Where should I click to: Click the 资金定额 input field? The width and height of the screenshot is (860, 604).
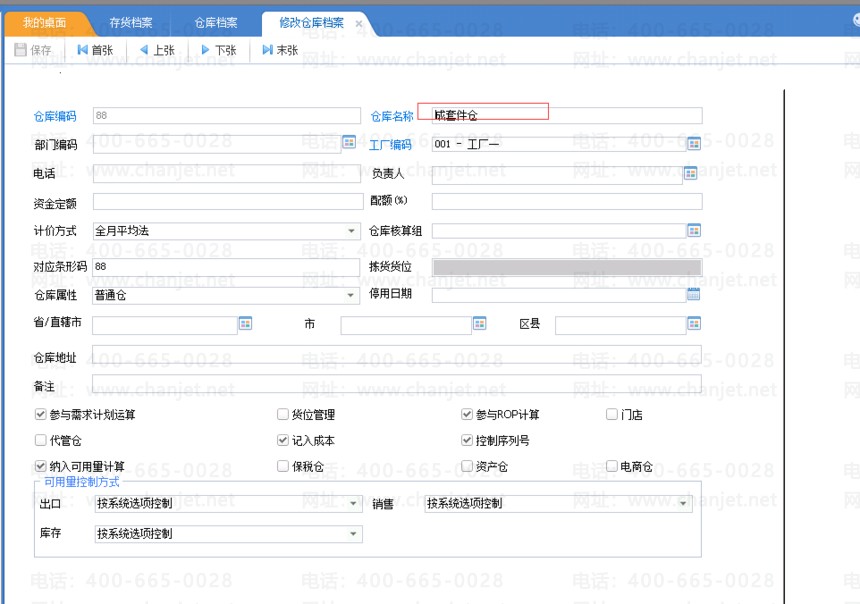228,201
